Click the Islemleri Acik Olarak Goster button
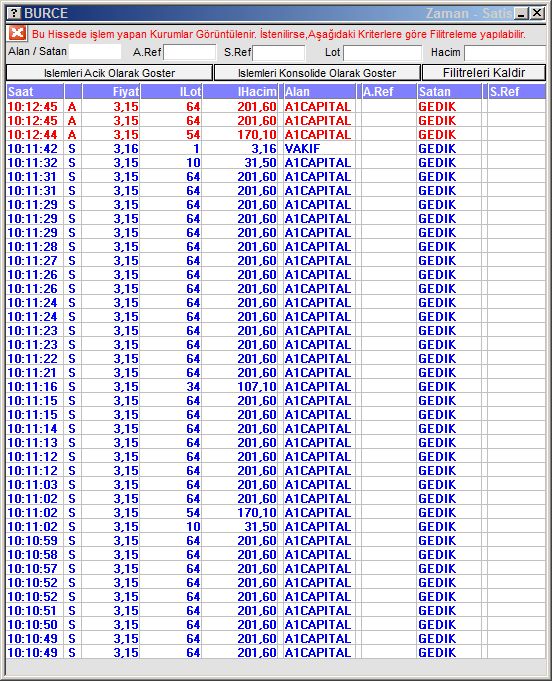 [x=109, y=73]
